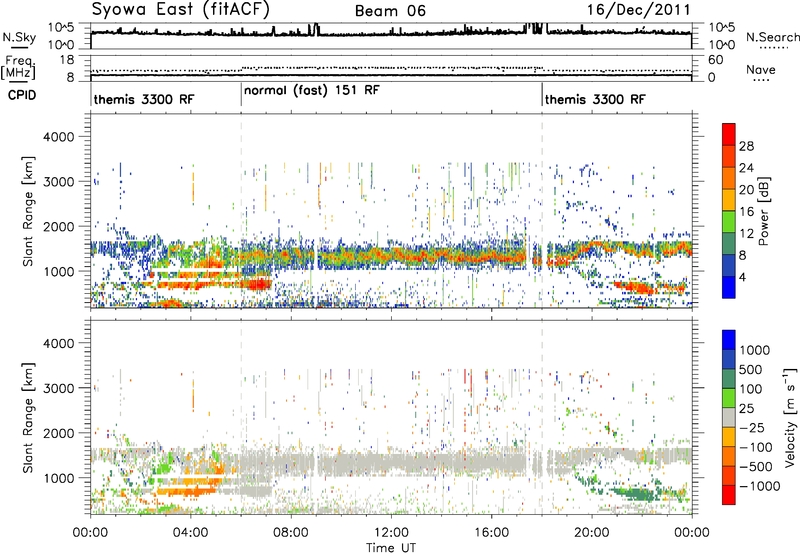The width and height of the screenshot is (800, 554).
Task: Click the '18' frequency axis value
Action: click(x=66, y=60)
